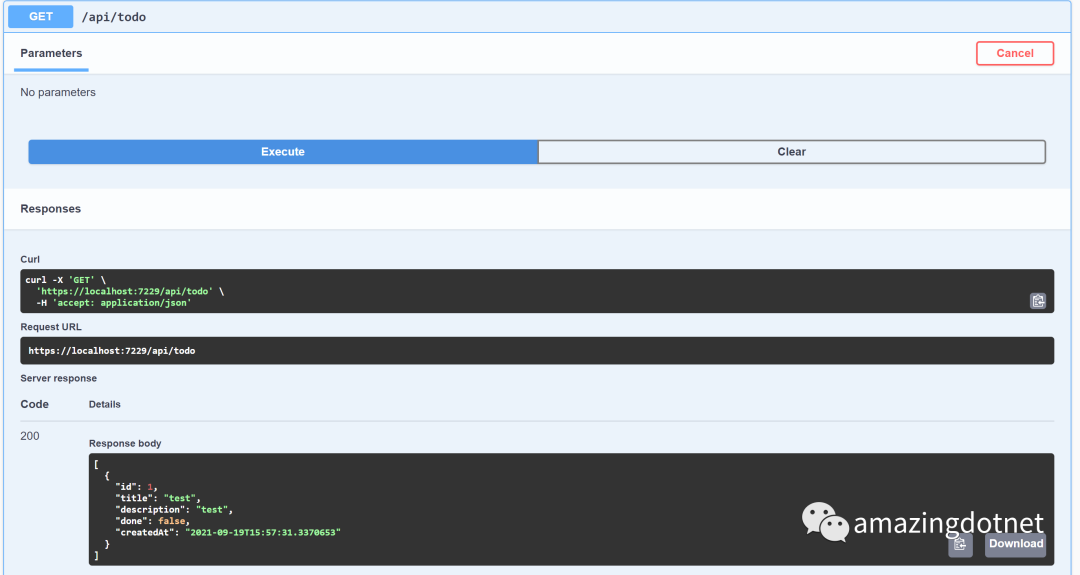Click the Response body label

[125, 443]
